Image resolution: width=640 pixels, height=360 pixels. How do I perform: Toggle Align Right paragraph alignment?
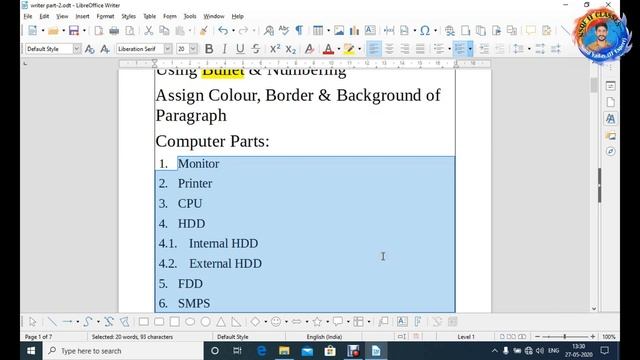pos(404,49)
